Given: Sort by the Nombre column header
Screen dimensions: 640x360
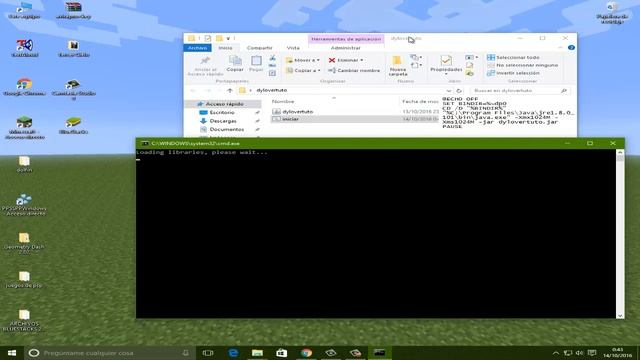Looking at the screenshot, I should (x=283, y=101).
